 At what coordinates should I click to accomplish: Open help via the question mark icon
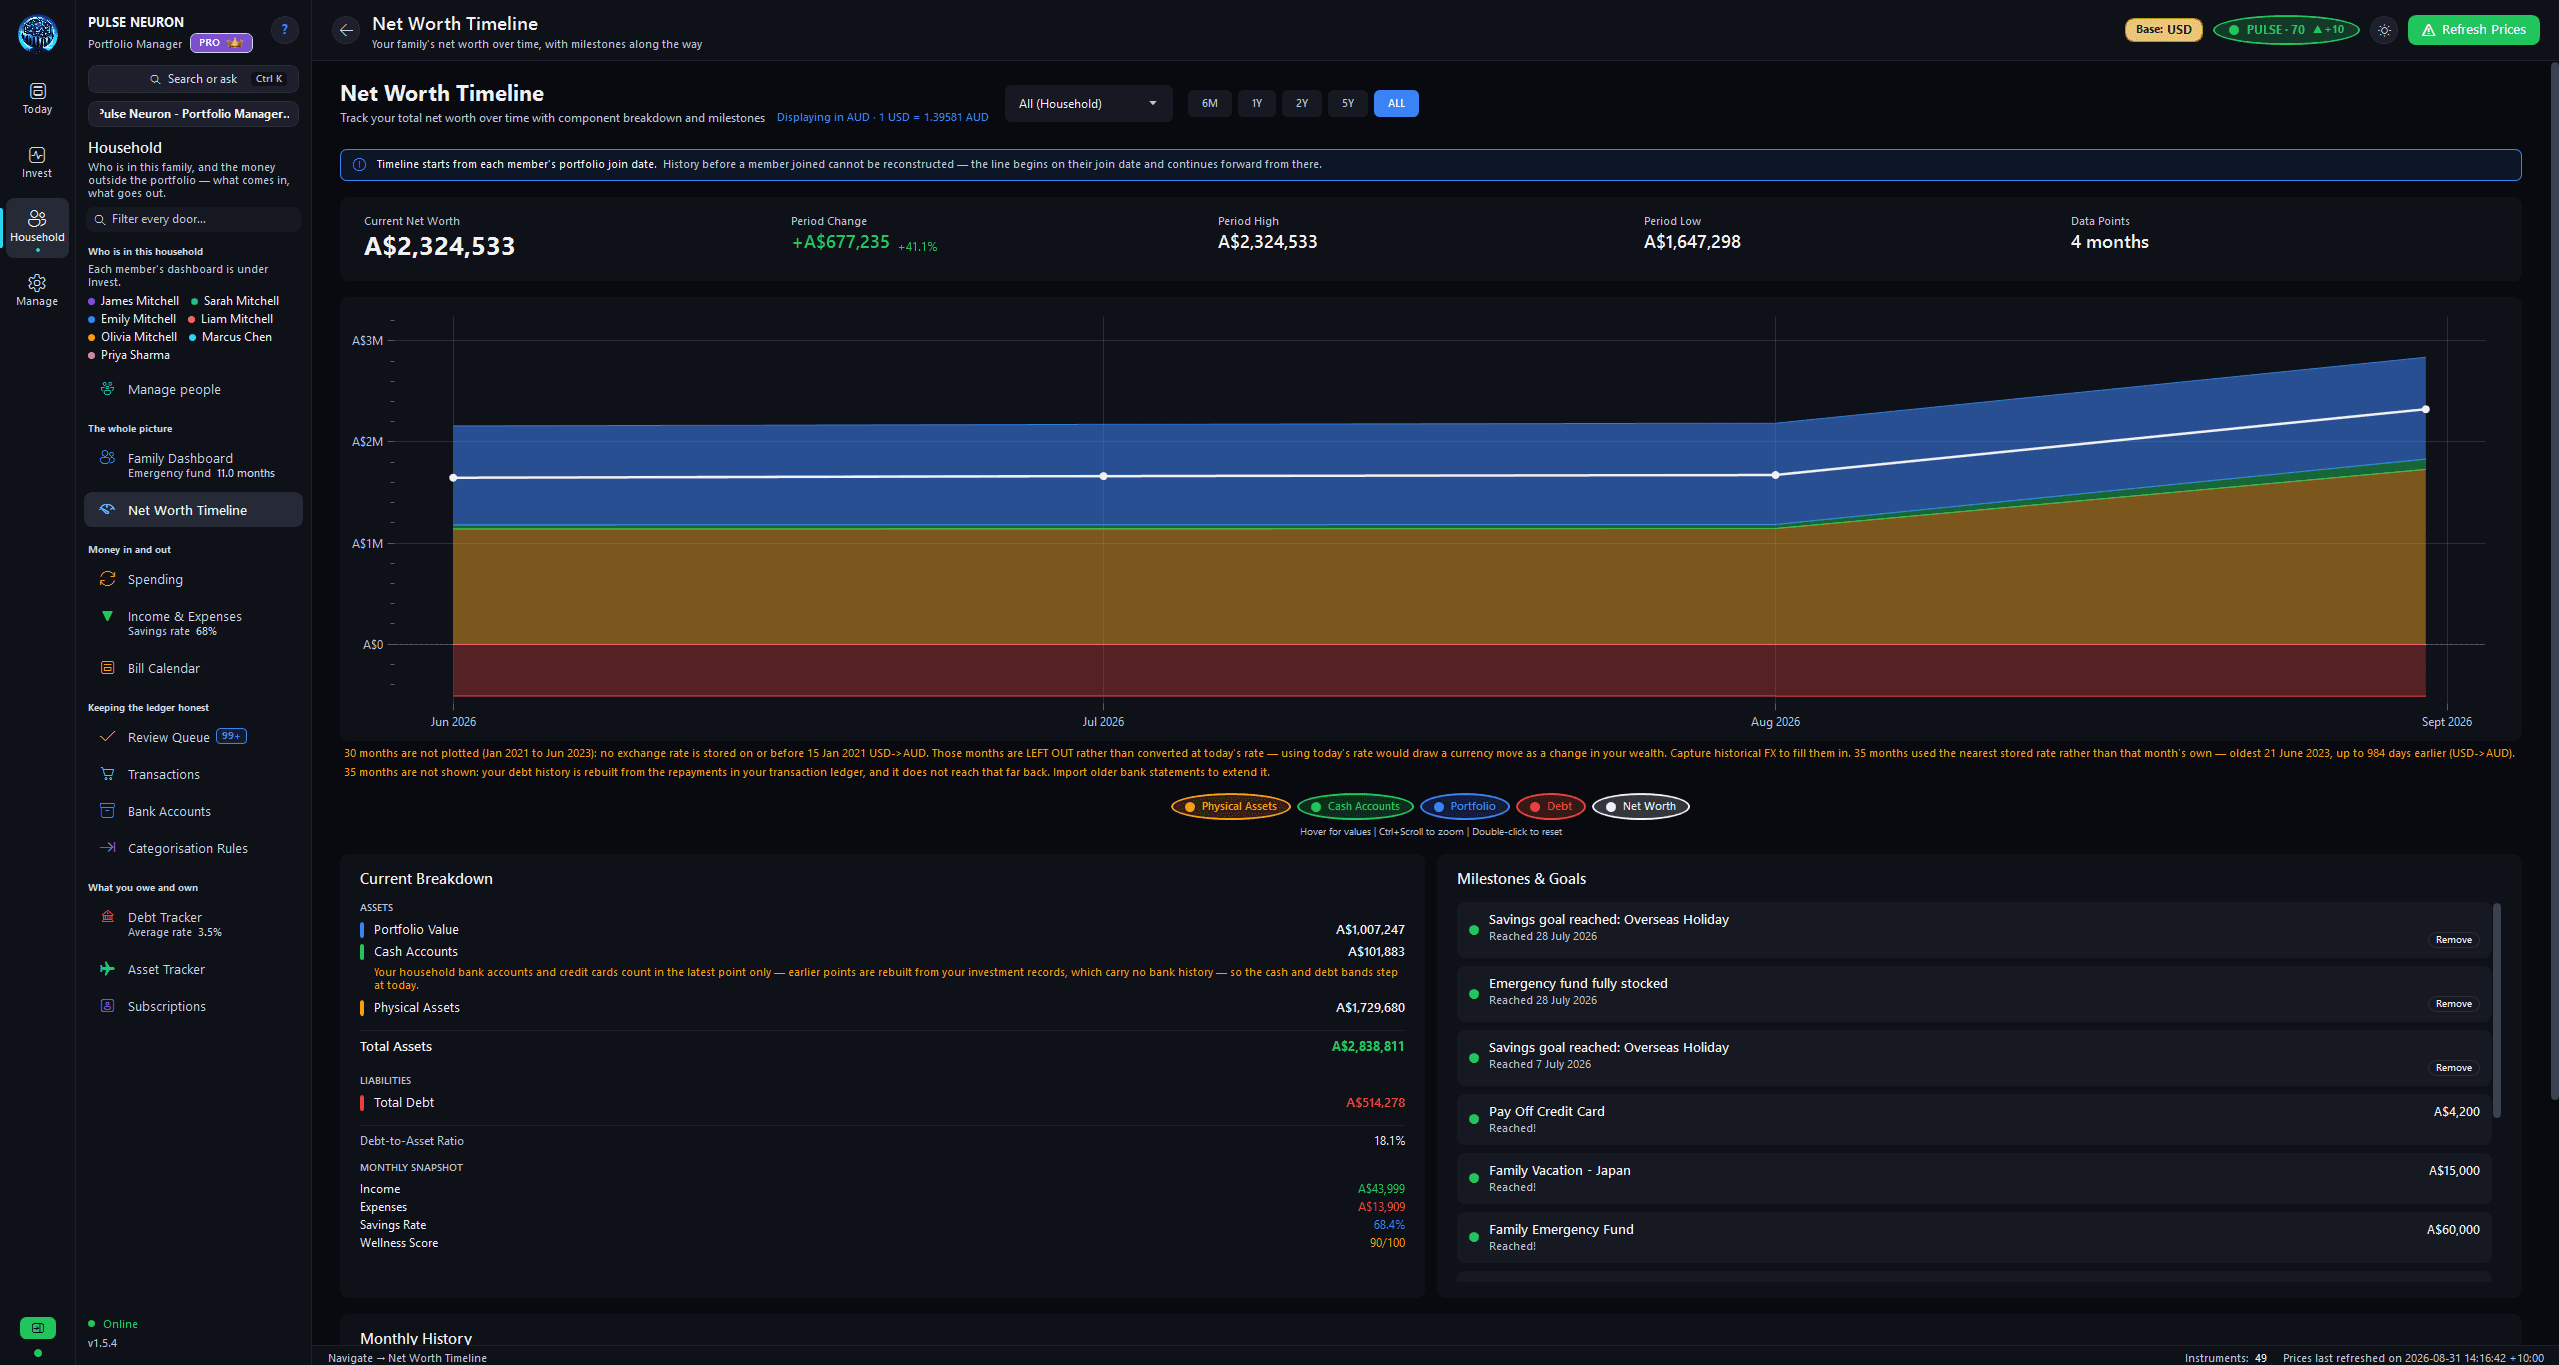click(x=285, y=30)
